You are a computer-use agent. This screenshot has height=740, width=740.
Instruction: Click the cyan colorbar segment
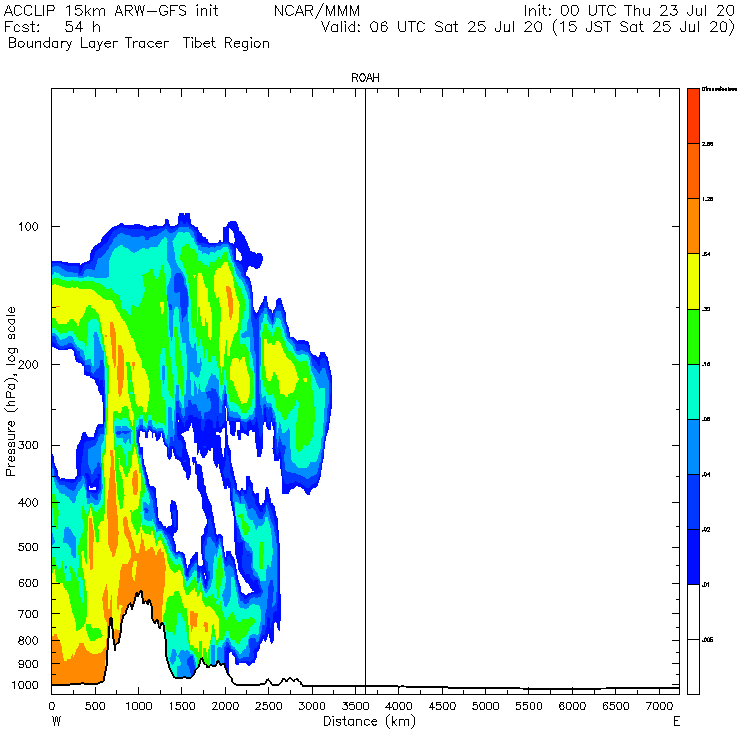[x=693, y=392]
